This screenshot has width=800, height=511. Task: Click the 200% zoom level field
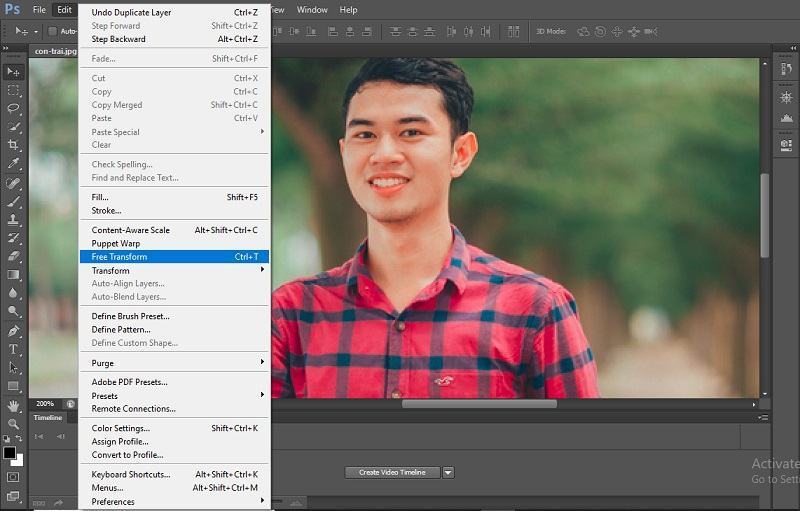coord(45,403)
